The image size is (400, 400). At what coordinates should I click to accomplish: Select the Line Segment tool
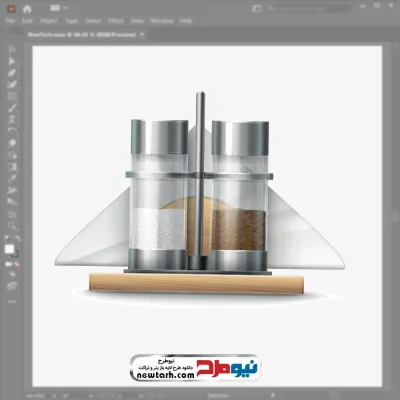pyautogui.click(x=12, y=108)
